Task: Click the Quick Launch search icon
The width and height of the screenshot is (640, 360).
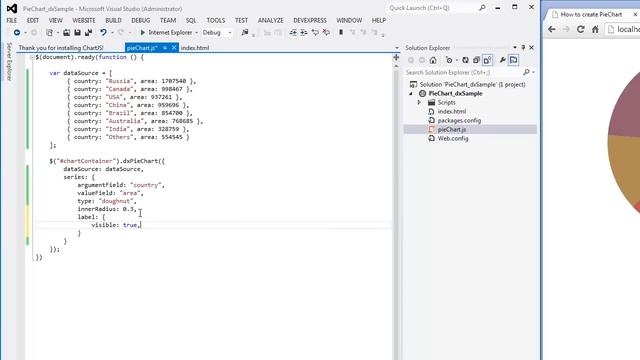Action: 482,8
